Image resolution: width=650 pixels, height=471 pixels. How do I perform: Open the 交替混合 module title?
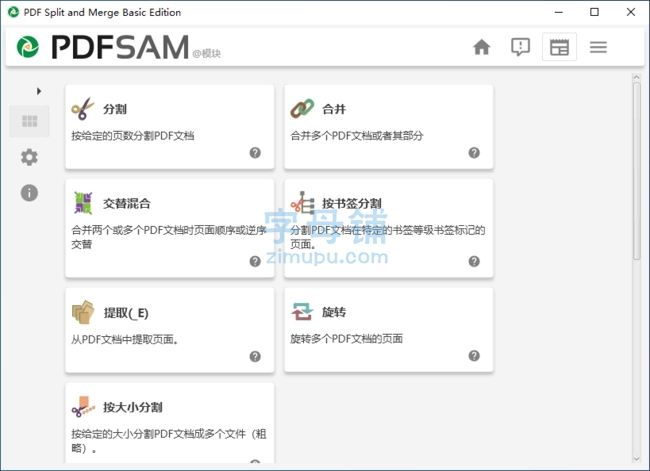click(127, 204)
